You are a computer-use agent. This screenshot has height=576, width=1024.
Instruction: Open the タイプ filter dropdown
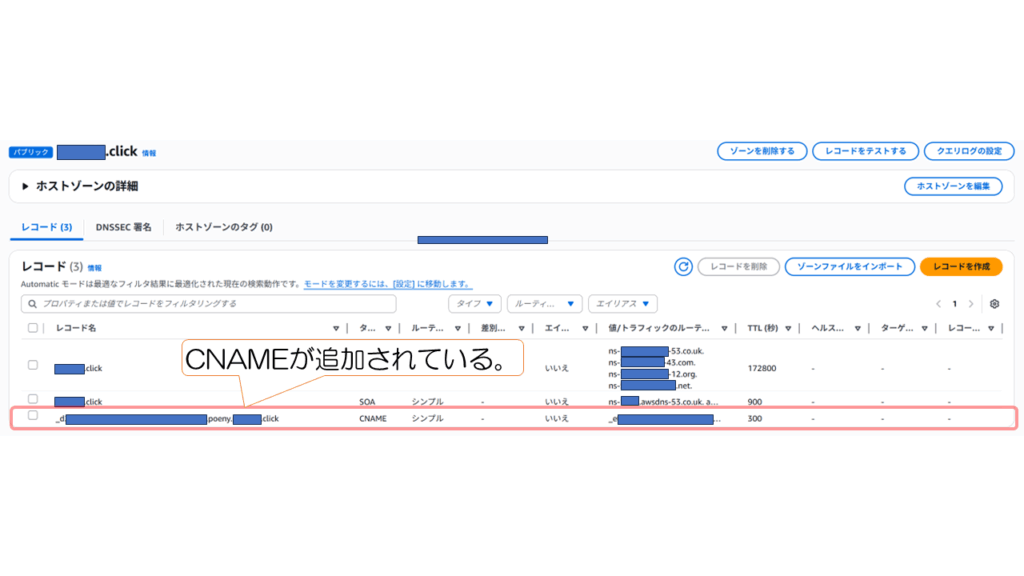point(474,304)
